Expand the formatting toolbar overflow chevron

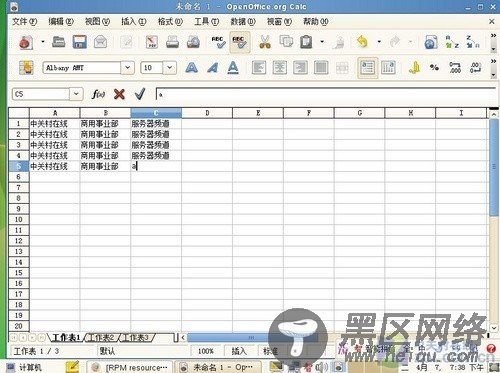coord(493,61)
